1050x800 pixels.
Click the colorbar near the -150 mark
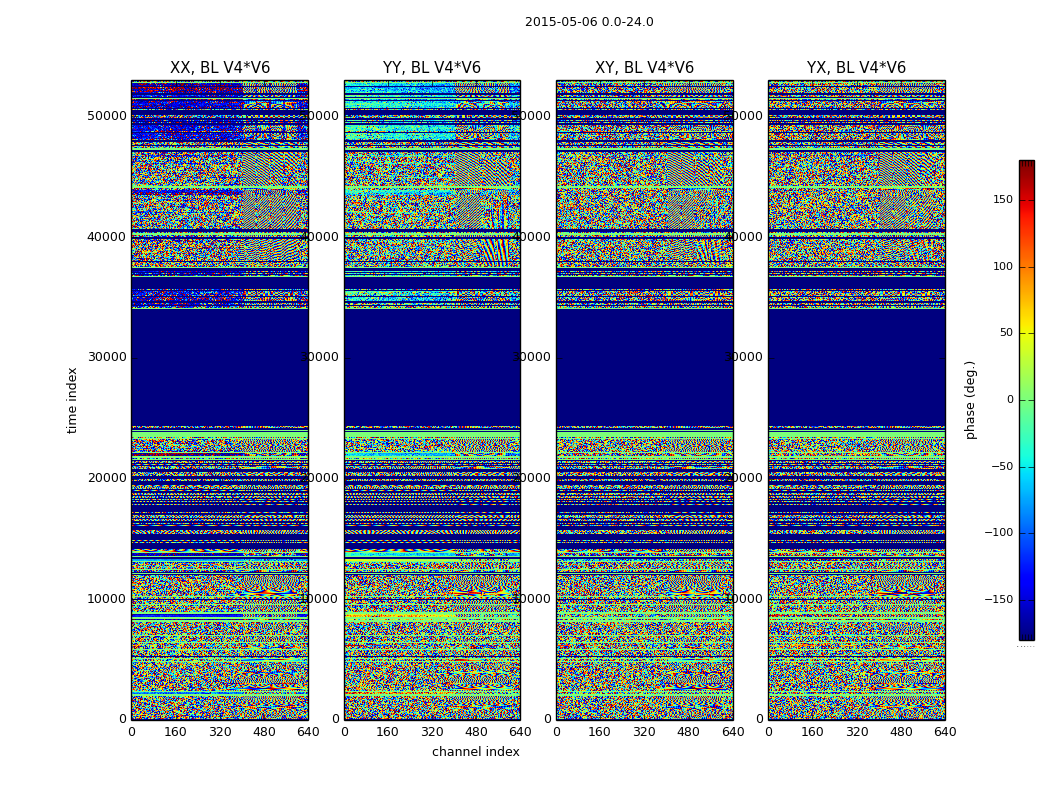[1027, 599]
